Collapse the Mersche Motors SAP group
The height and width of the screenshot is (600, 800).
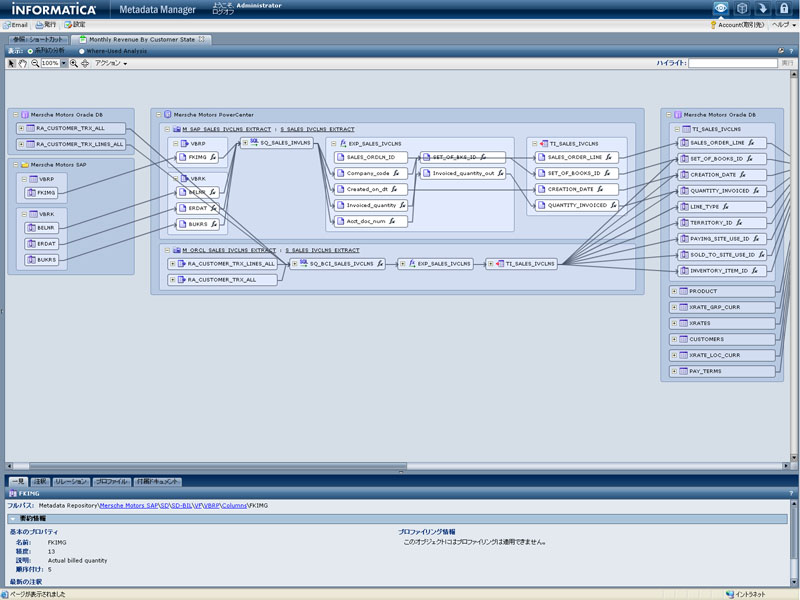coord(16,165)
